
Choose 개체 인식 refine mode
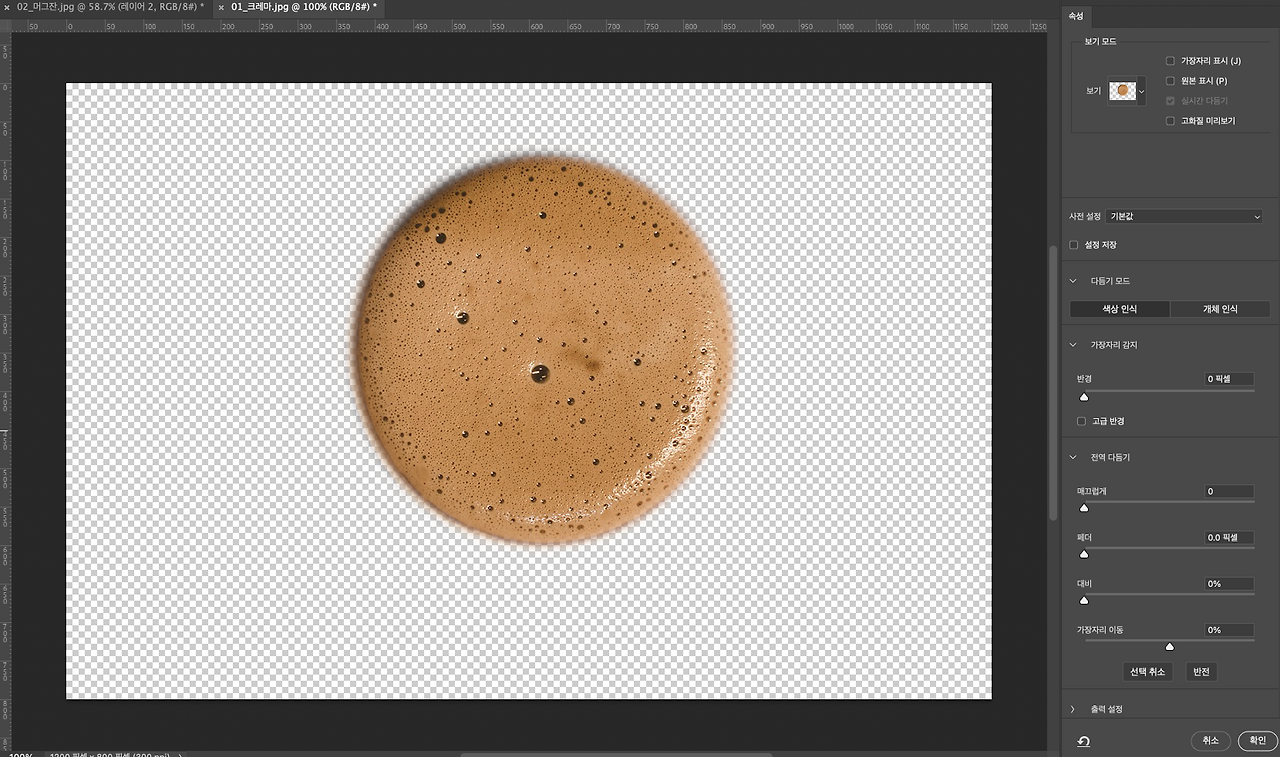[1220, 309]
